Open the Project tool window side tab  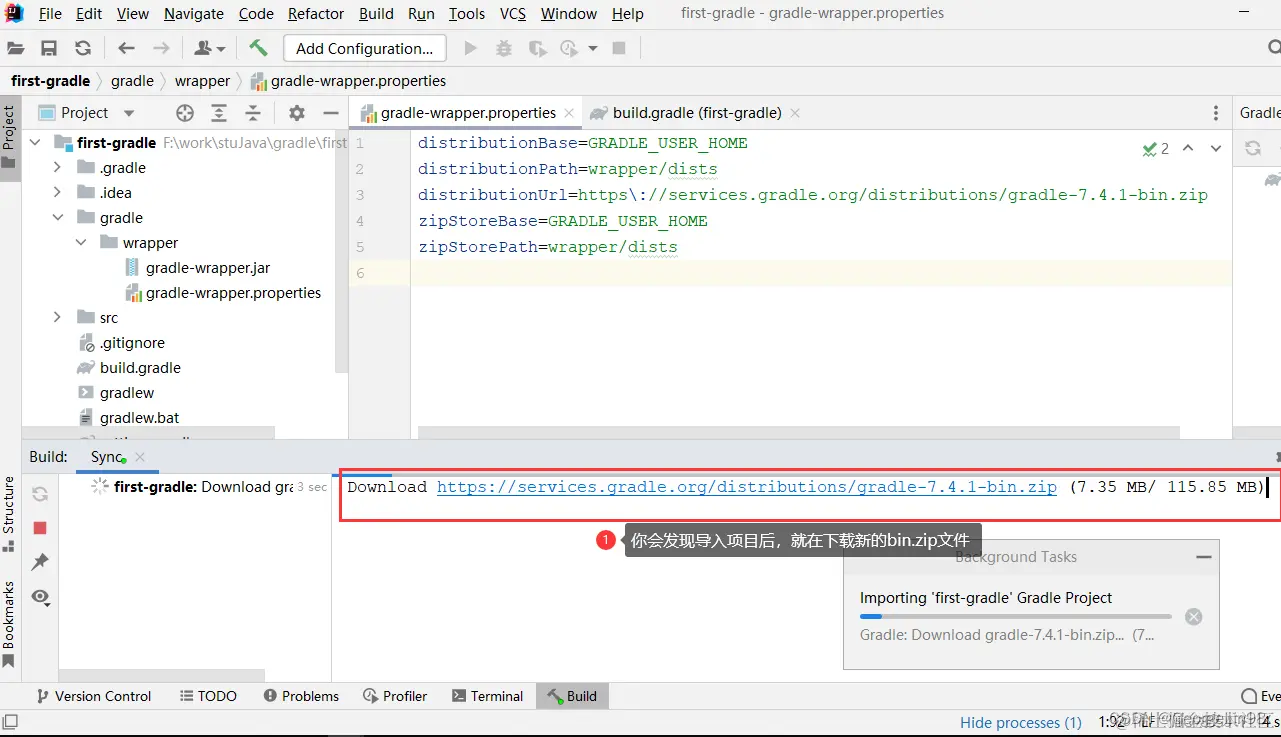pyautogui.click(x=9, y=136)
